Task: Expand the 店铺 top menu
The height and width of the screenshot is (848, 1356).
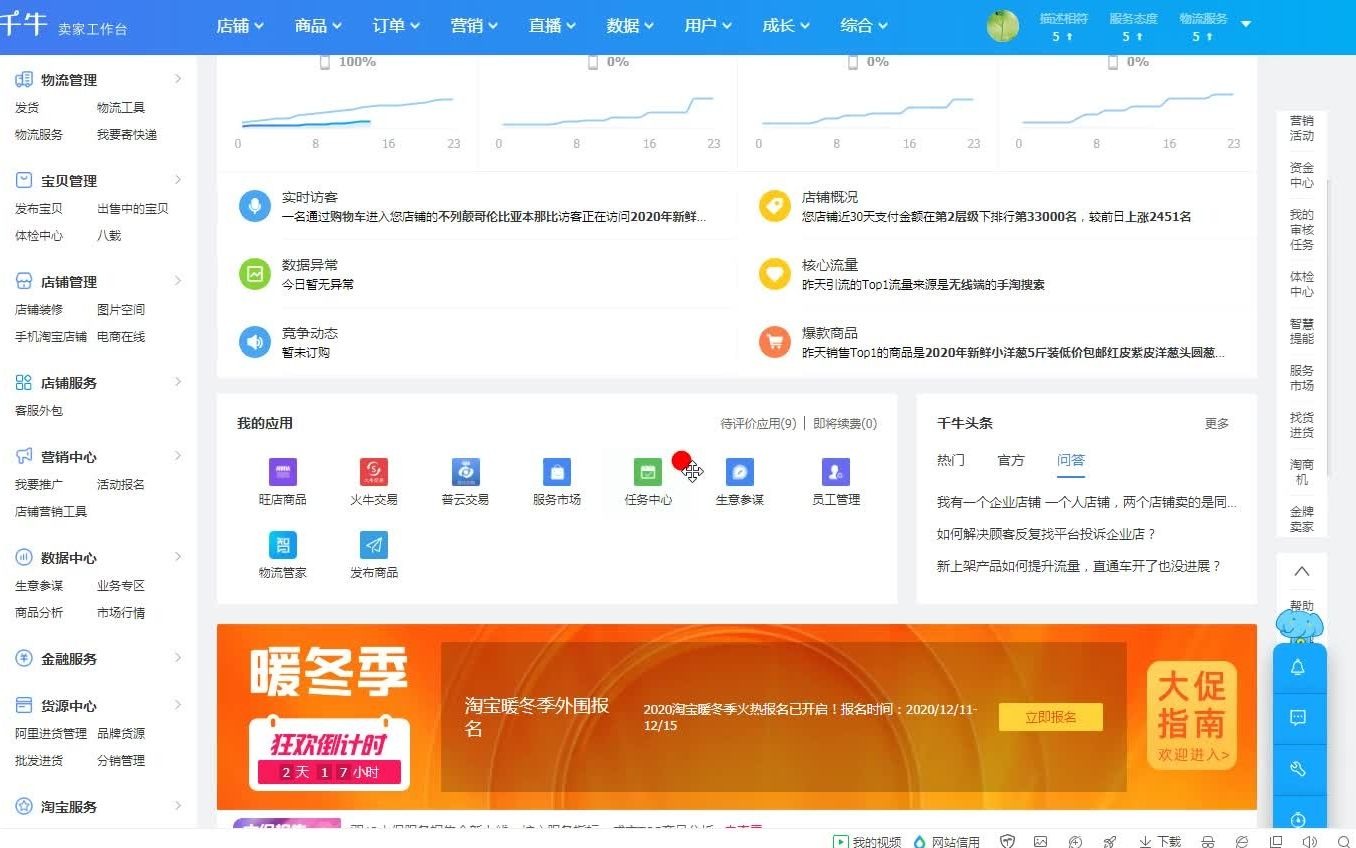Action: [240, 26]
